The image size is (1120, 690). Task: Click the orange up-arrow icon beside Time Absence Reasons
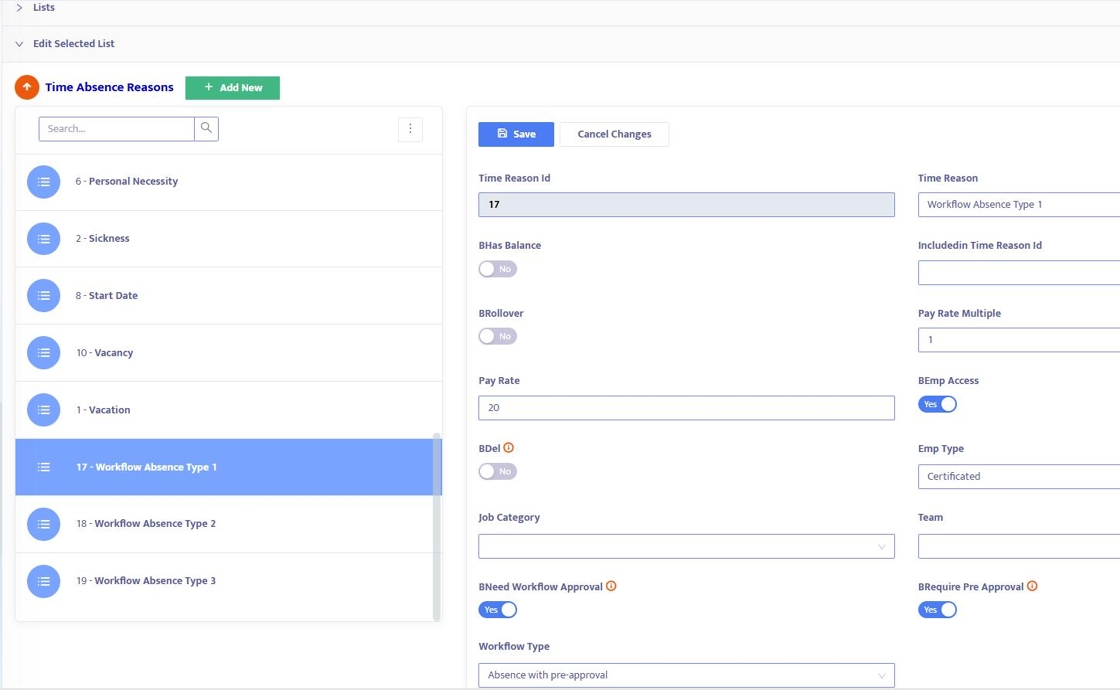27,87
